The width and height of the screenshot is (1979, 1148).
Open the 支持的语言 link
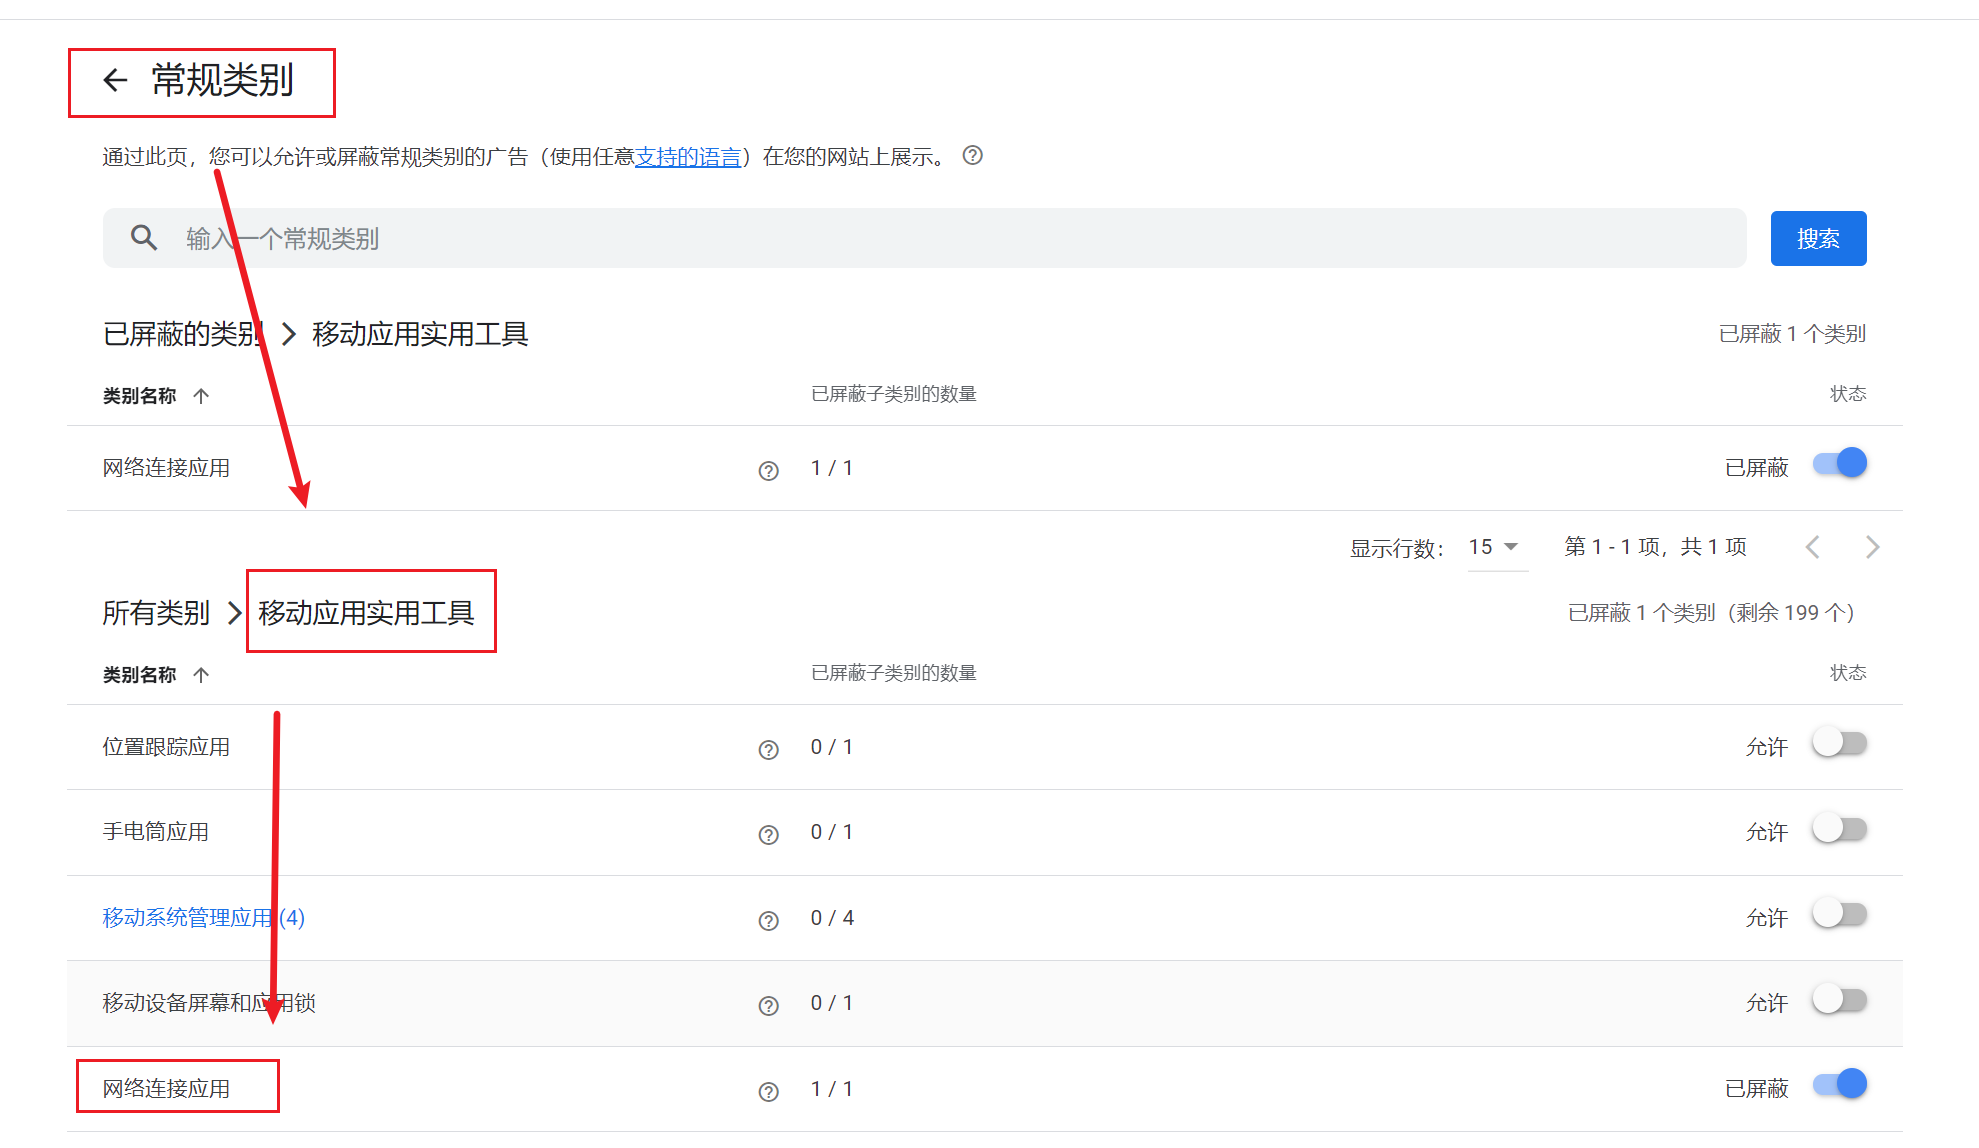[688, 157]
